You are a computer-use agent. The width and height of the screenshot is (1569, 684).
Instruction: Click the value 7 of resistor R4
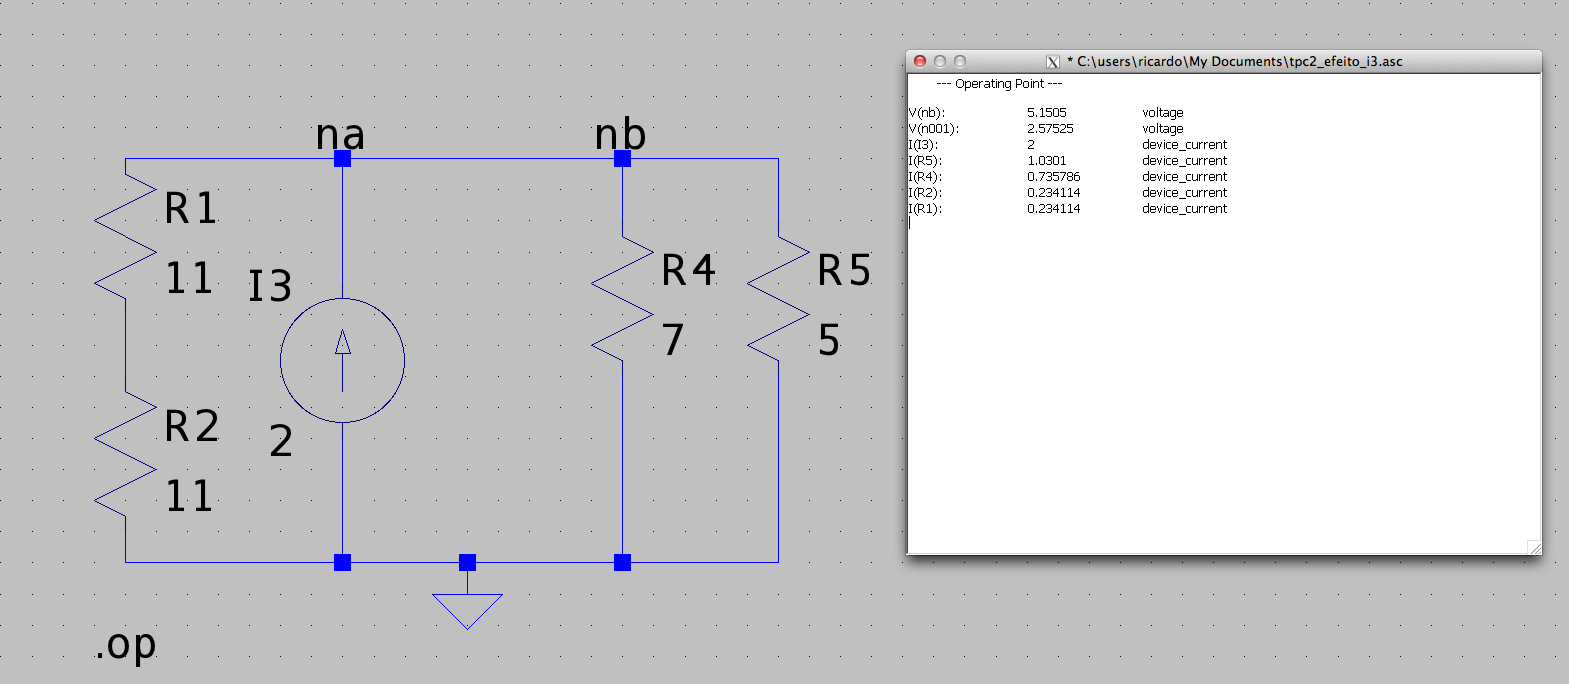[x=673, y=340]
